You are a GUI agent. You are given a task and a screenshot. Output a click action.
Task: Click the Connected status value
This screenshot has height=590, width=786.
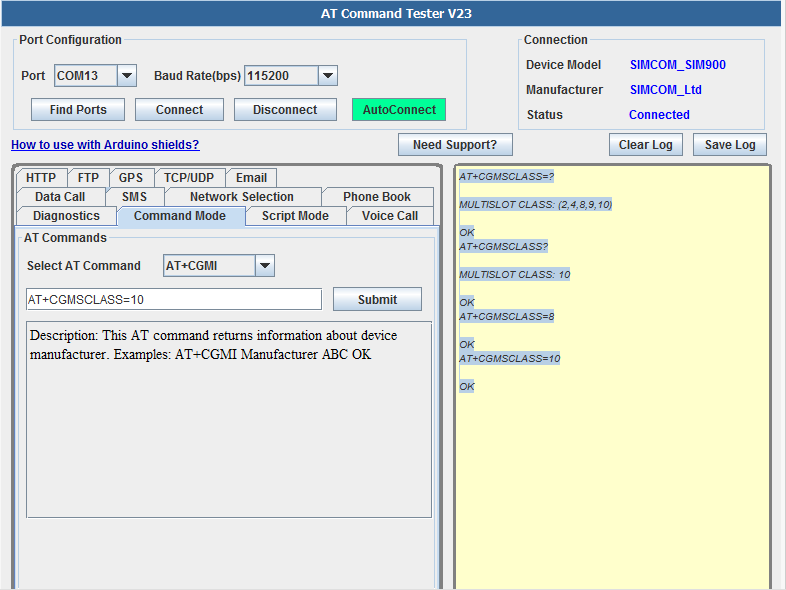point(659,115)
